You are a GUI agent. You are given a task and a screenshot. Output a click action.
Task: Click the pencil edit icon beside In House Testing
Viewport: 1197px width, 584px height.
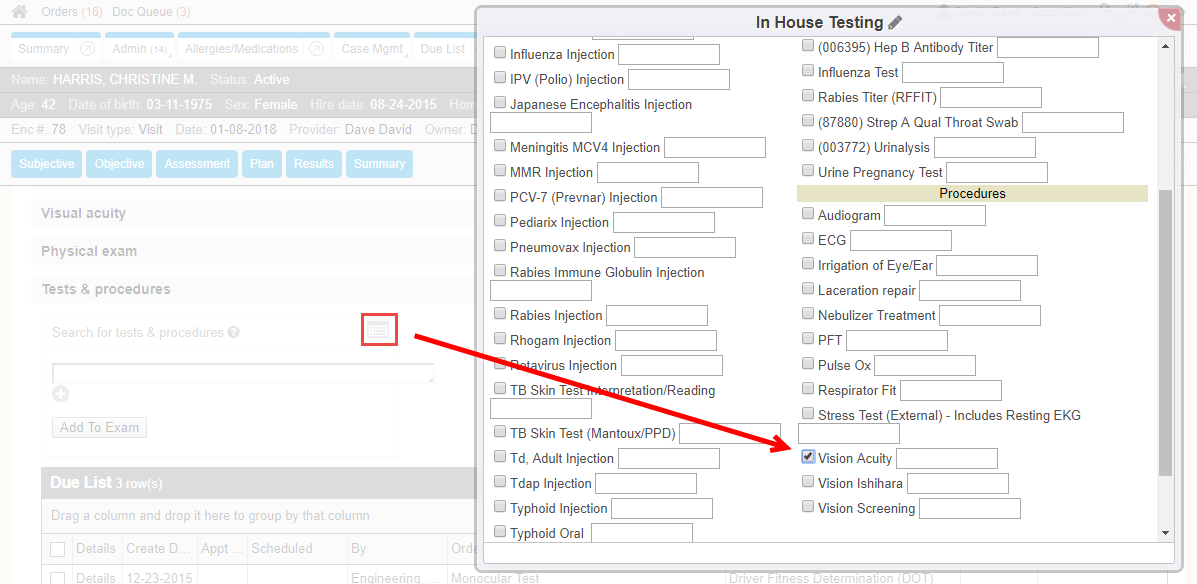(895, 22)
